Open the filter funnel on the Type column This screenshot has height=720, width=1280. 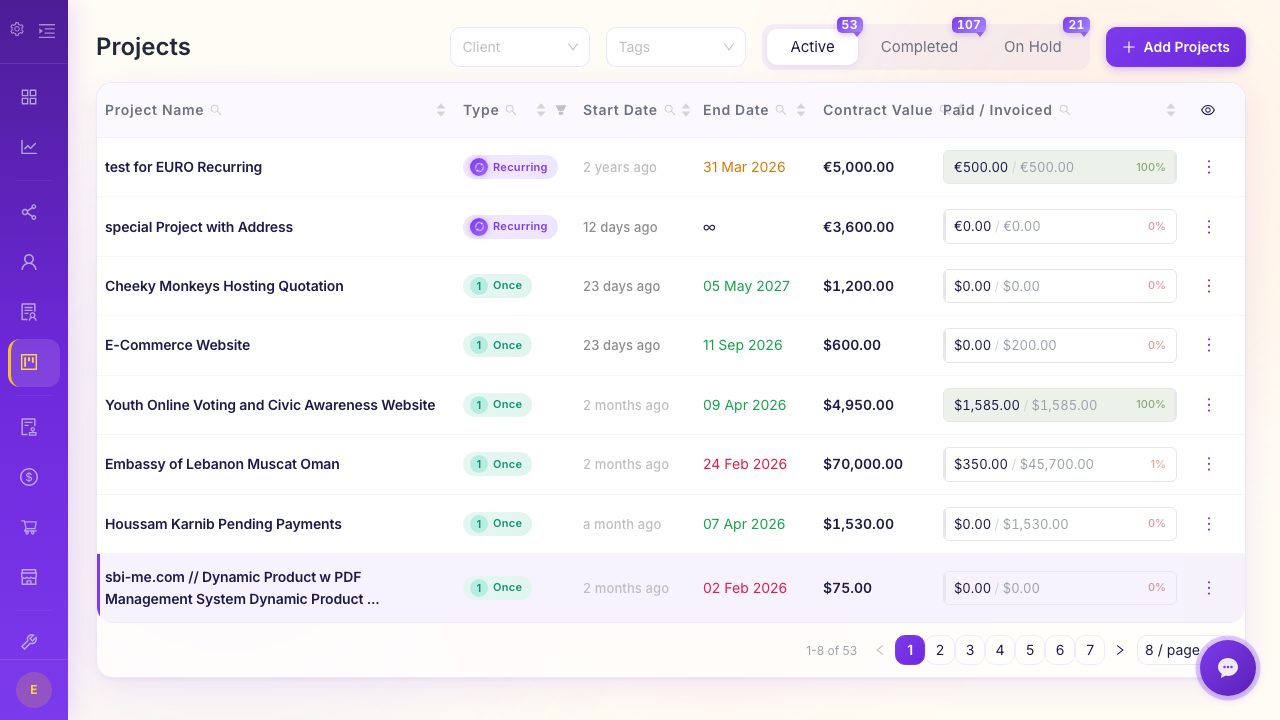pyautogui.click(x=560, y=110)
